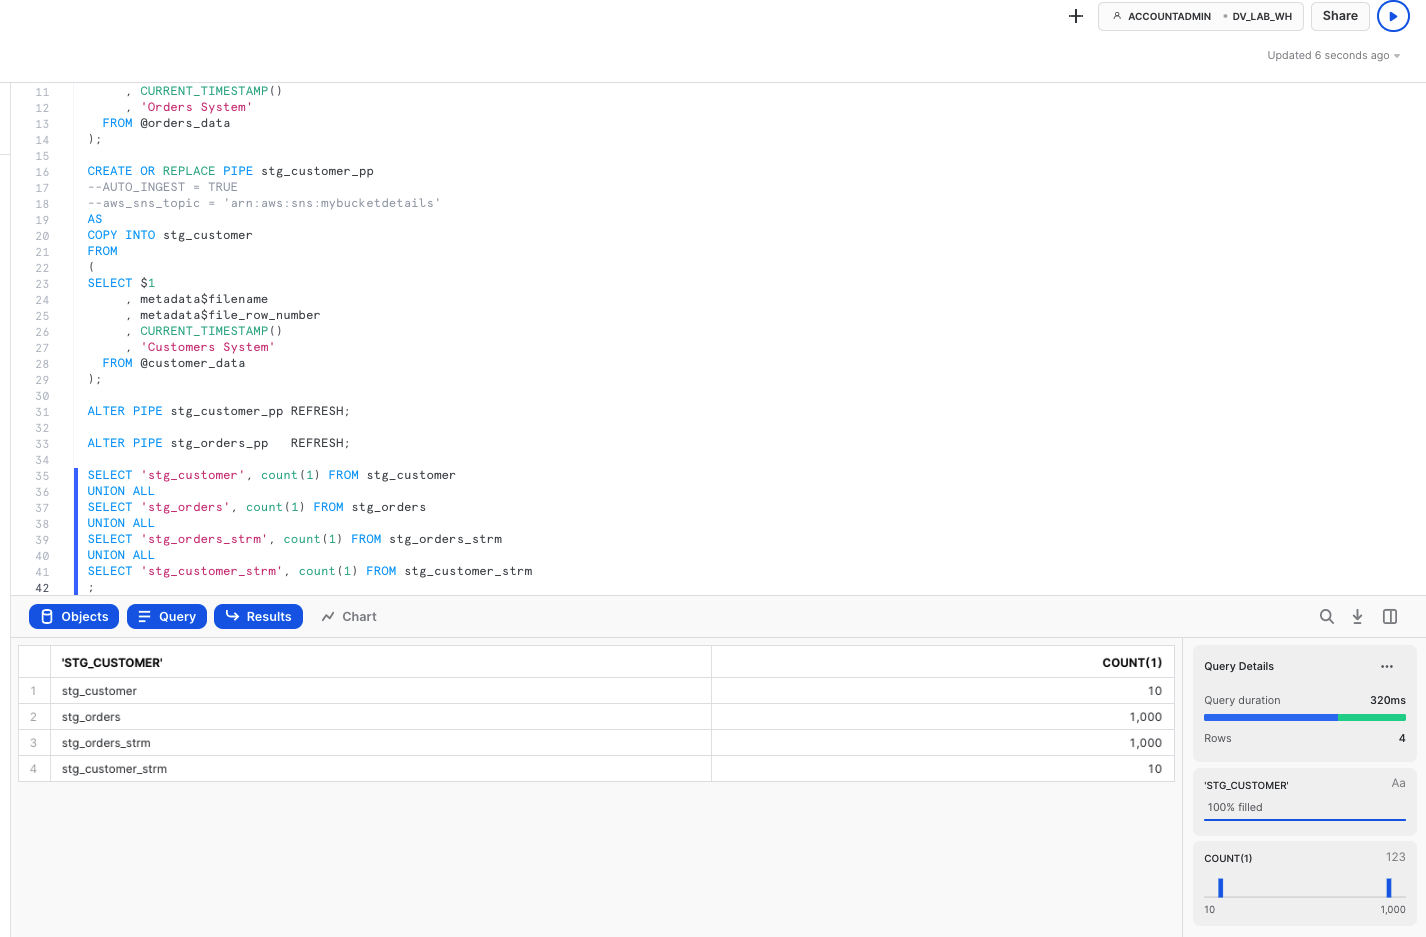Select the Results tab

[x=258, y=616]
